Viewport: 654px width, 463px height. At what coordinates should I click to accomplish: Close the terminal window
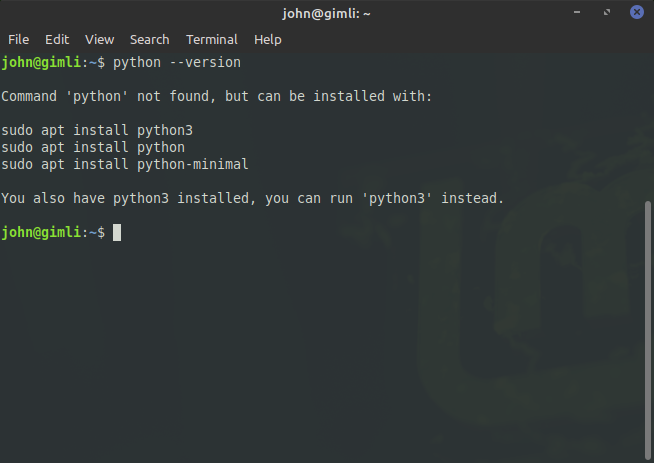click(x=637, y=12)
